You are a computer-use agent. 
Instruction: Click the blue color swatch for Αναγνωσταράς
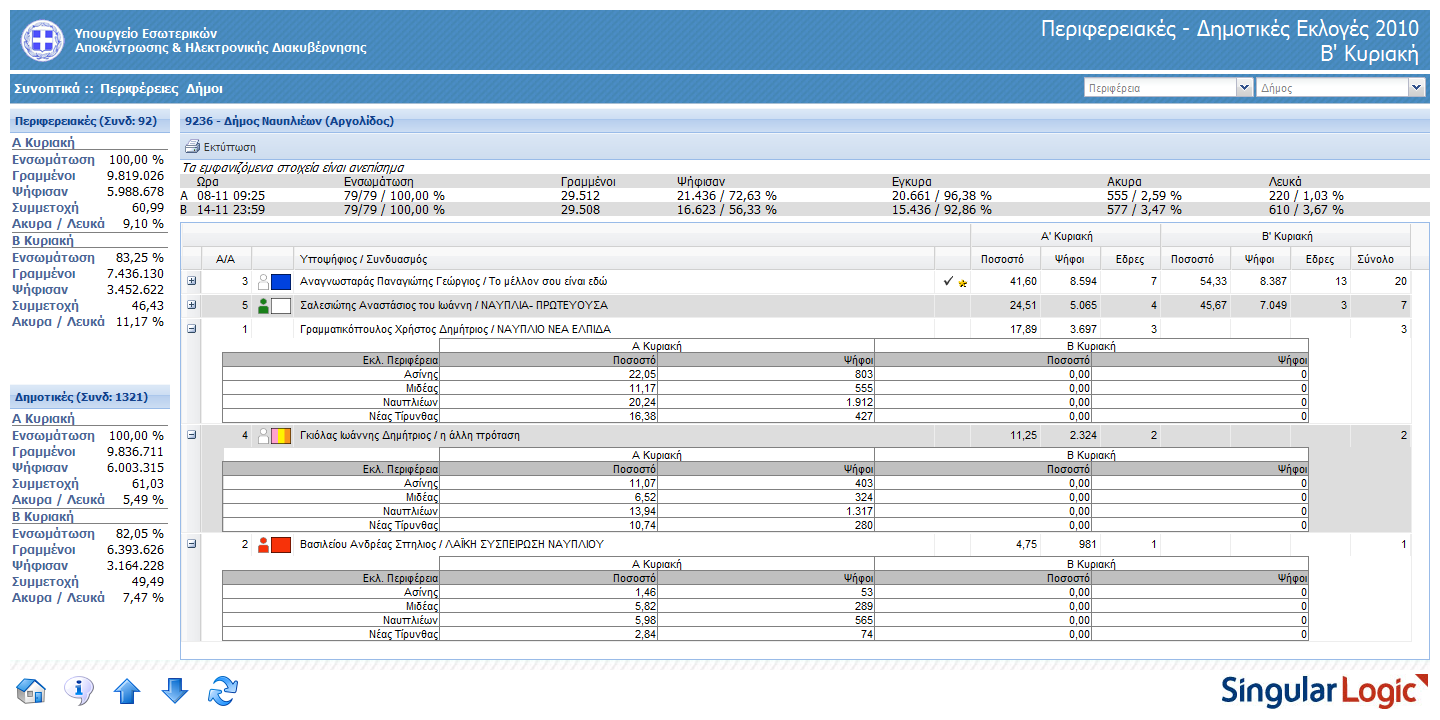coord(281,283)
